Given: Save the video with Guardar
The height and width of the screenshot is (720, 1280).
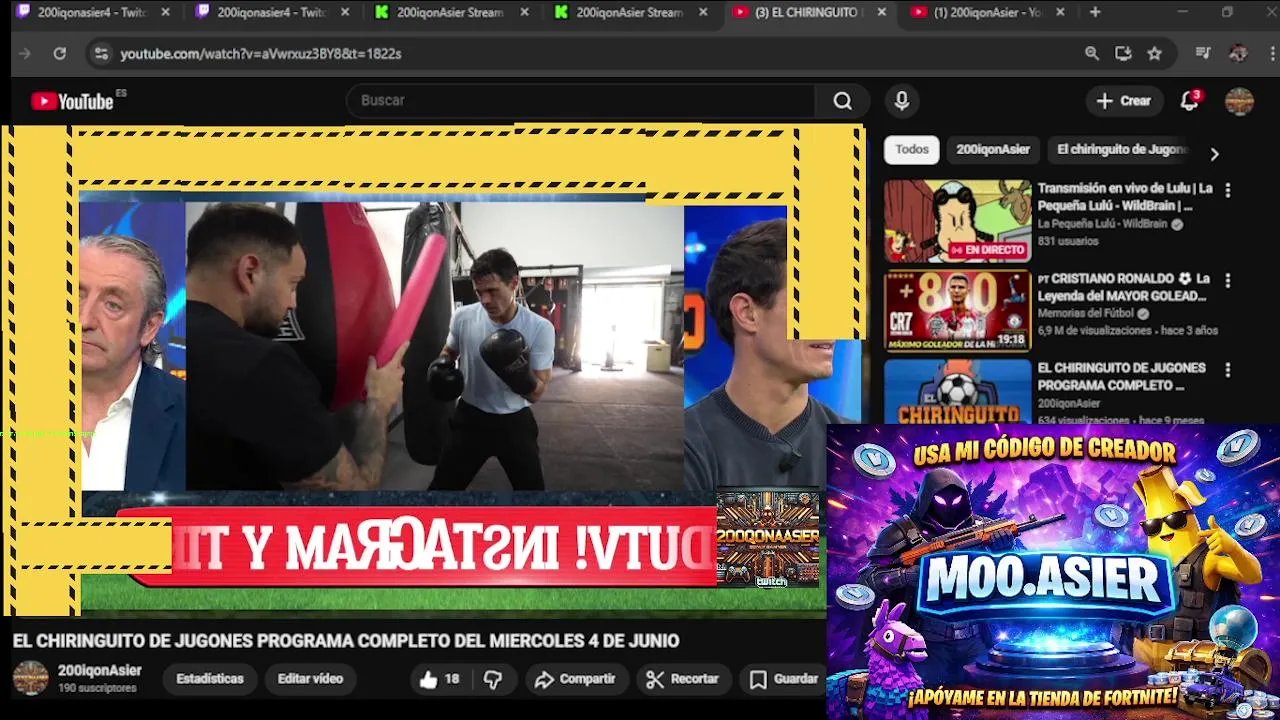Looking at the screenshot, I should [785, 679].
